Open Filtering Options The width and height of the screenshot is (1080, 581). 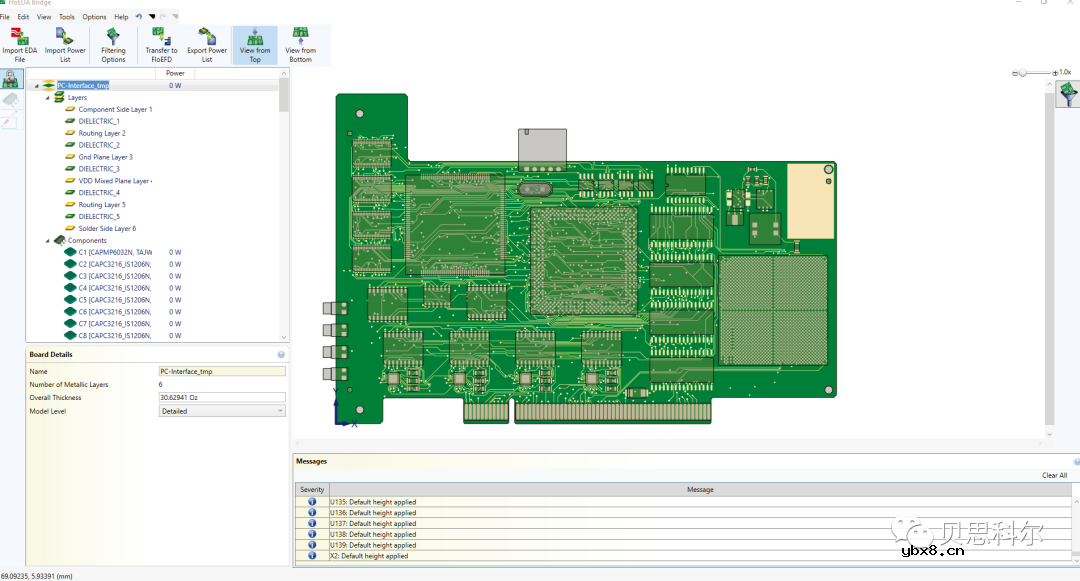point(113,44)
